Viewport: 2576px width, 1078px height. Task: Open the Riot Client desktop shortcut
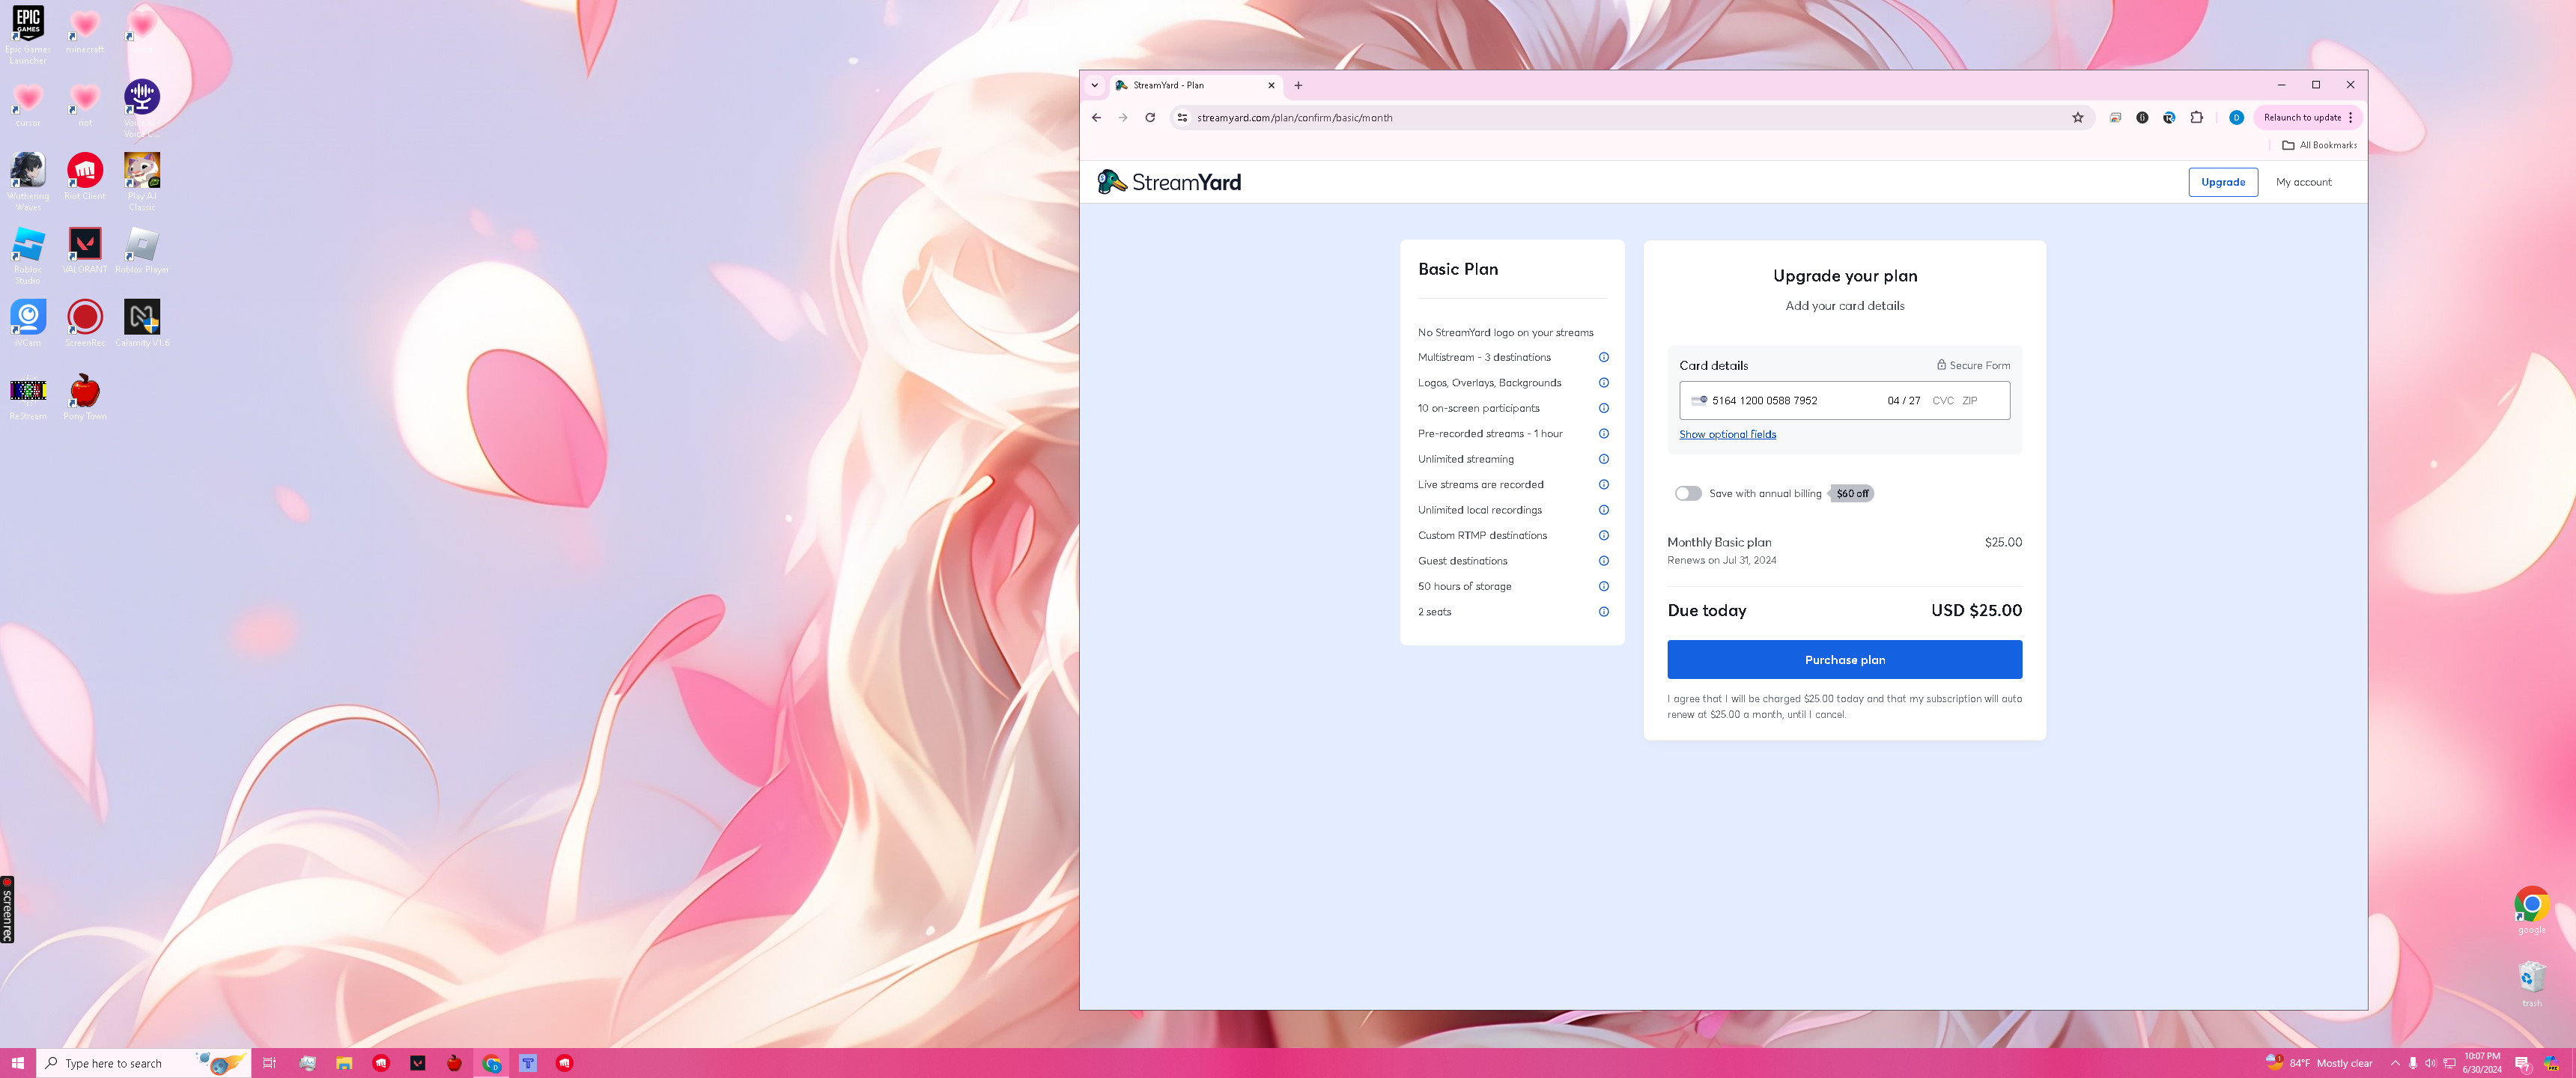pos(85,177)
